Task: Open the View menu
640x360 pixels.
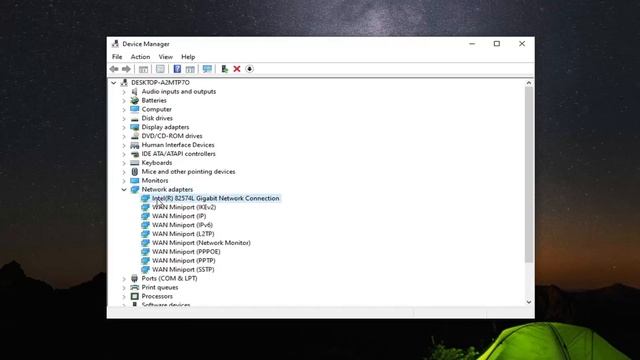Action: pyautogui.click(x=166, y=57)
